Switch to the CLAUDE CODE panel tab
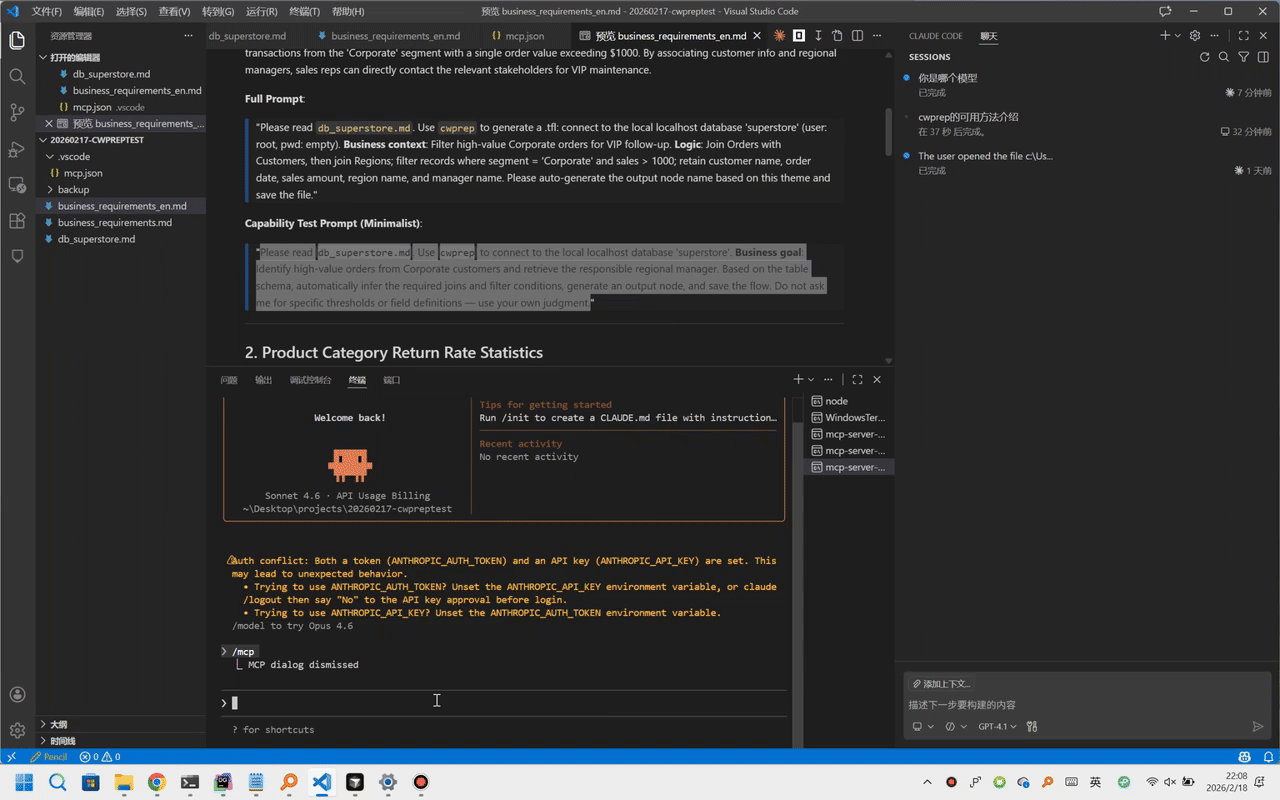This screenshot has height=800, width=1280. click(x=935, y=36)
